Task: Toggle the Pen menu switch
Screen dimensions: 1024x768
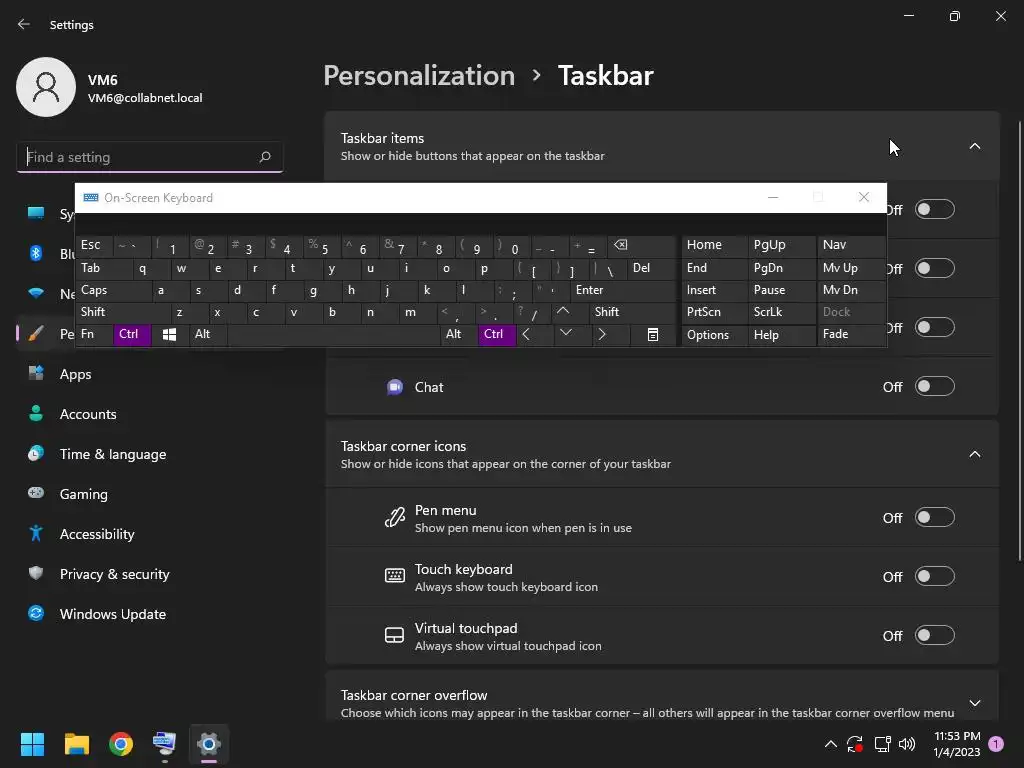Action: 935,518
